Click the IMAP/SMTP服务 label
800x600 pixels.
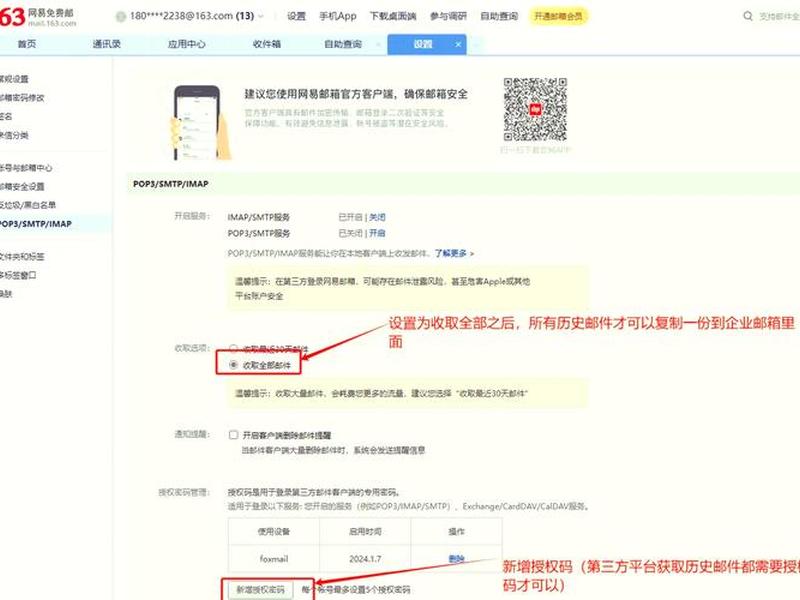pos(259,217)
